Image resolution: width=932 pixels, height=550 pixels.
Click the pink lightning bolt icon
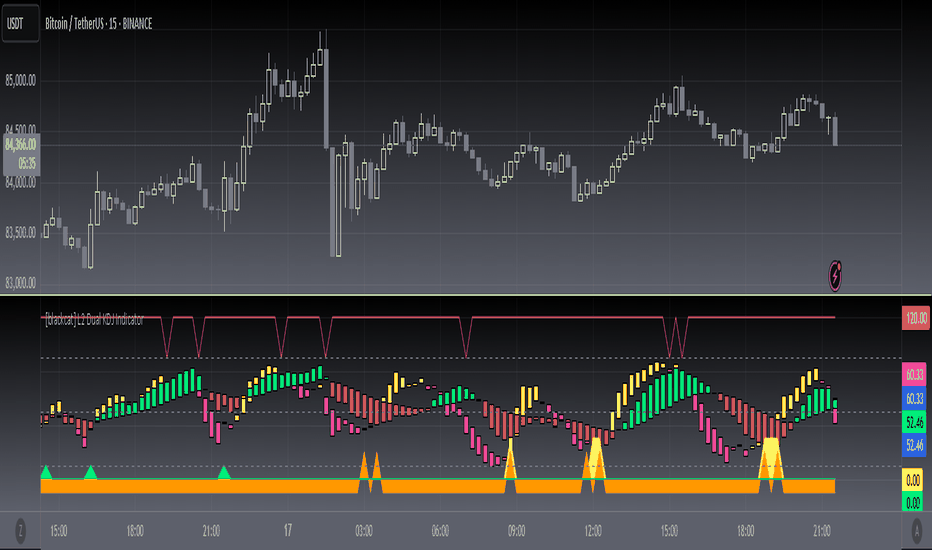tap(835, 276)
